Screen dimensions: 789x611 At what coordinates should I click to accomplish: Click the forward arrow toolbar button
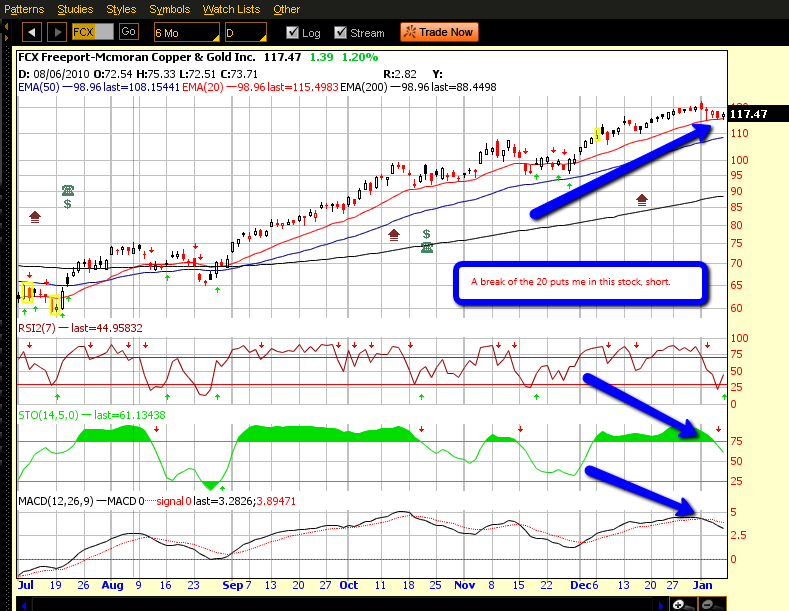point(57,32)
